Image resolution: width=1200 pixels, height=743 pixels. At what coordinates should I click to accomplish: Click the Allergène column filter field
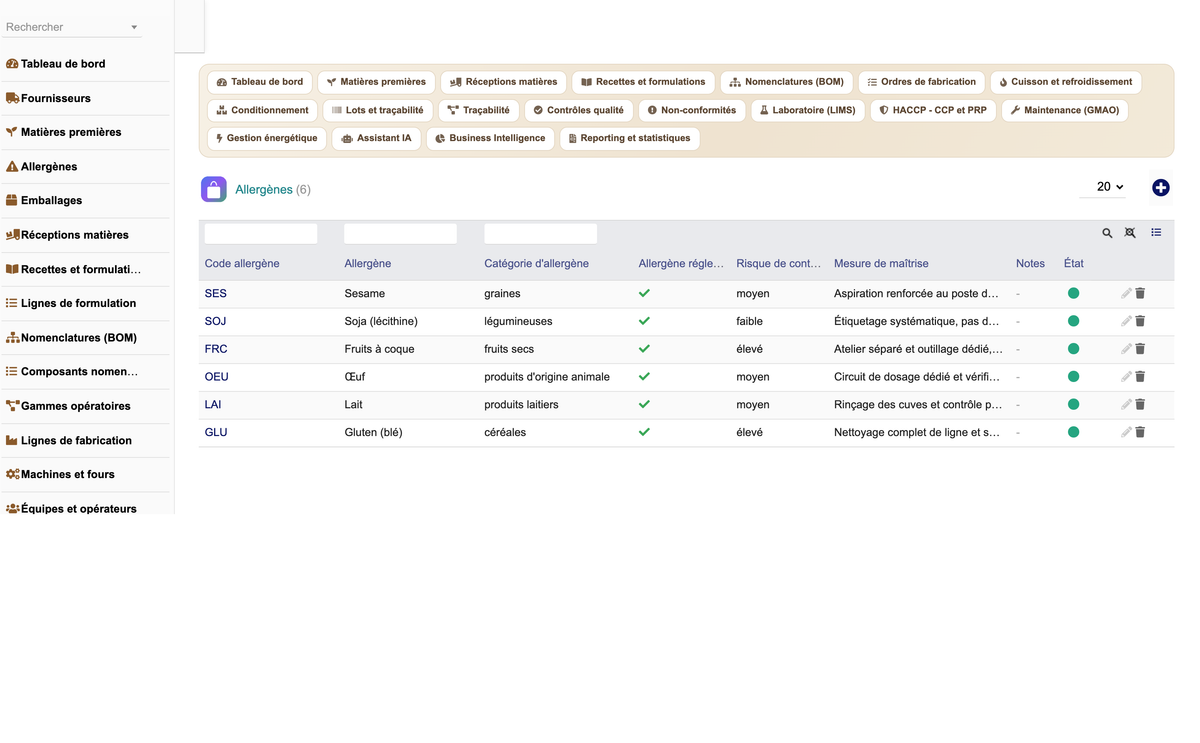point(400,233)
